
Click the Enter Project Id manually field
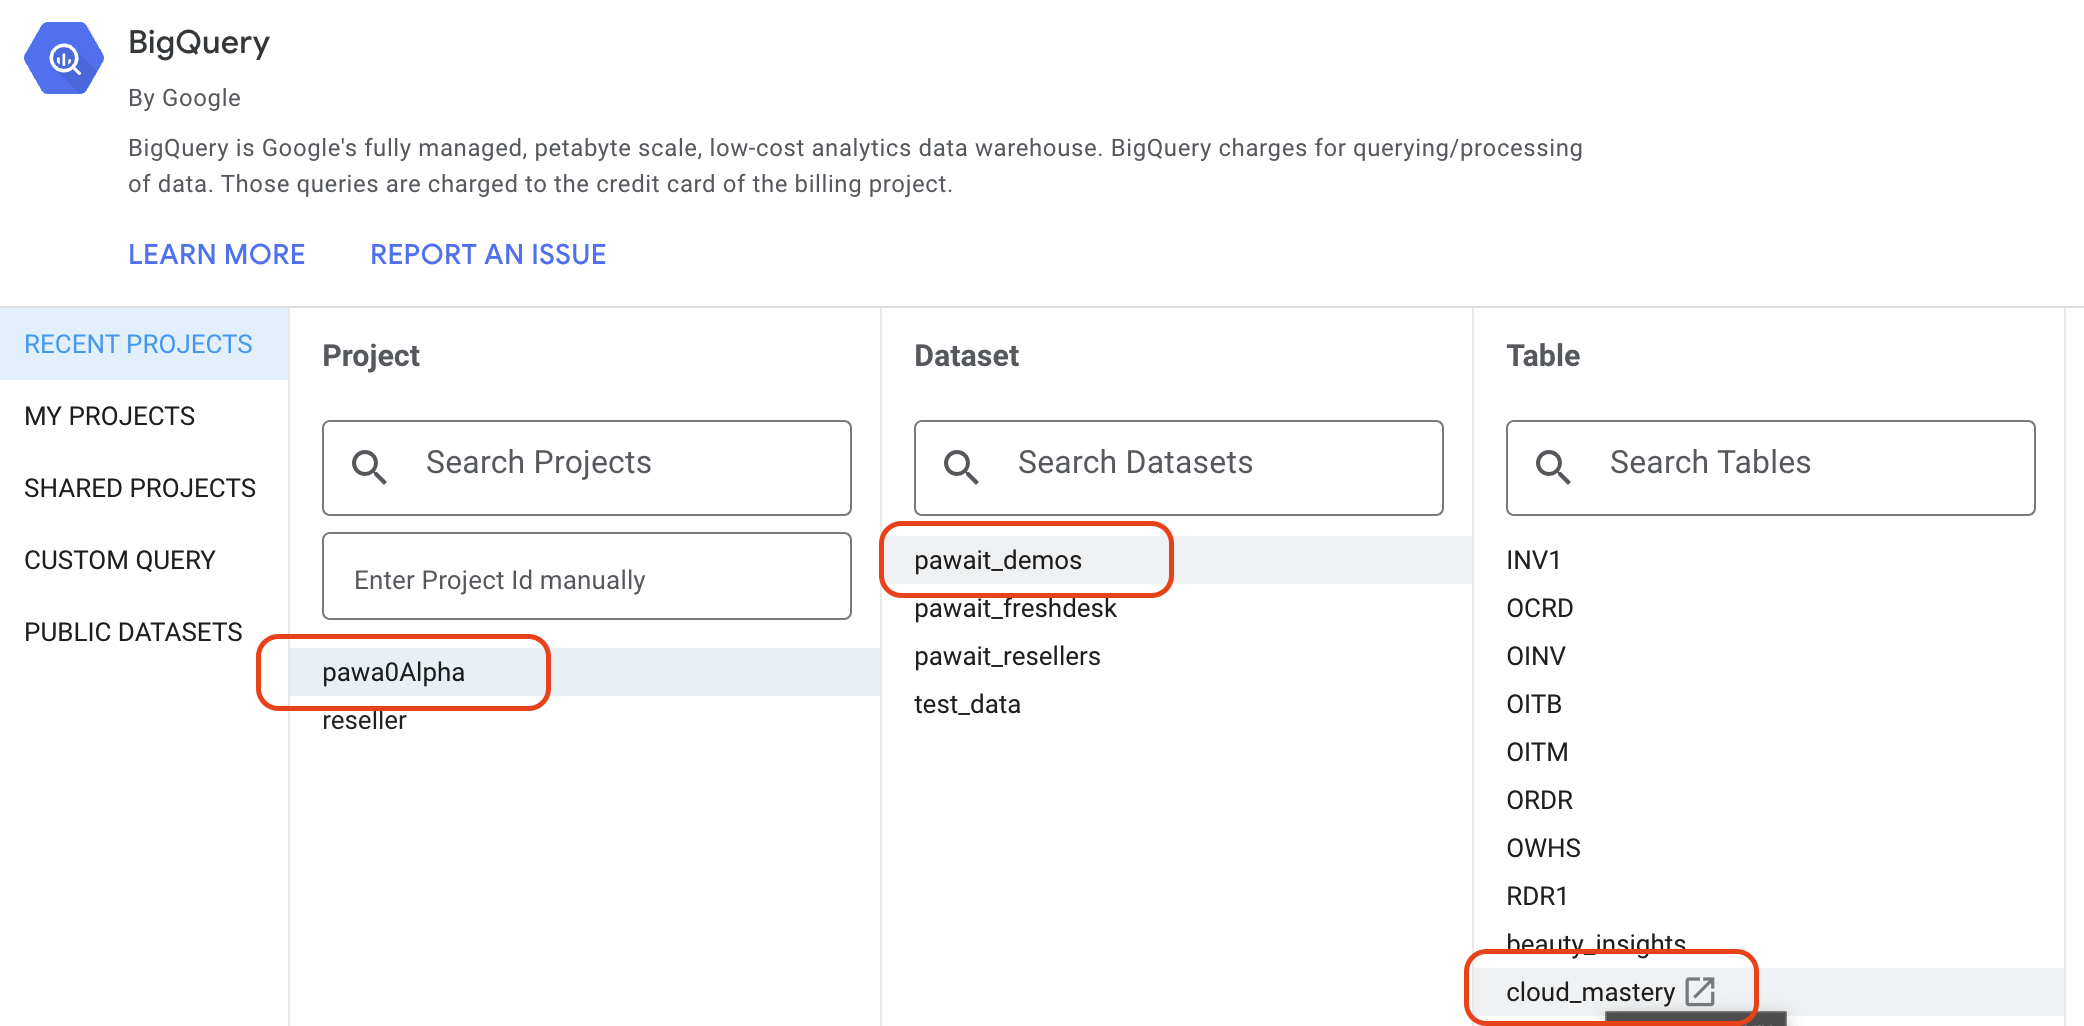pos(586,577)
